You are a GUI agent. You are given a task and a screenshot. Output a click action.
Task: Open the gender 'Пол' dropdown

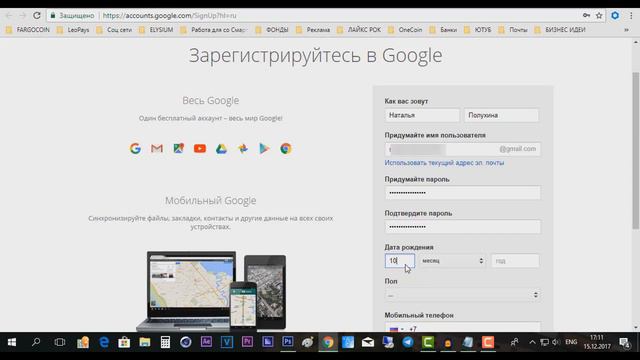(462, 295)
